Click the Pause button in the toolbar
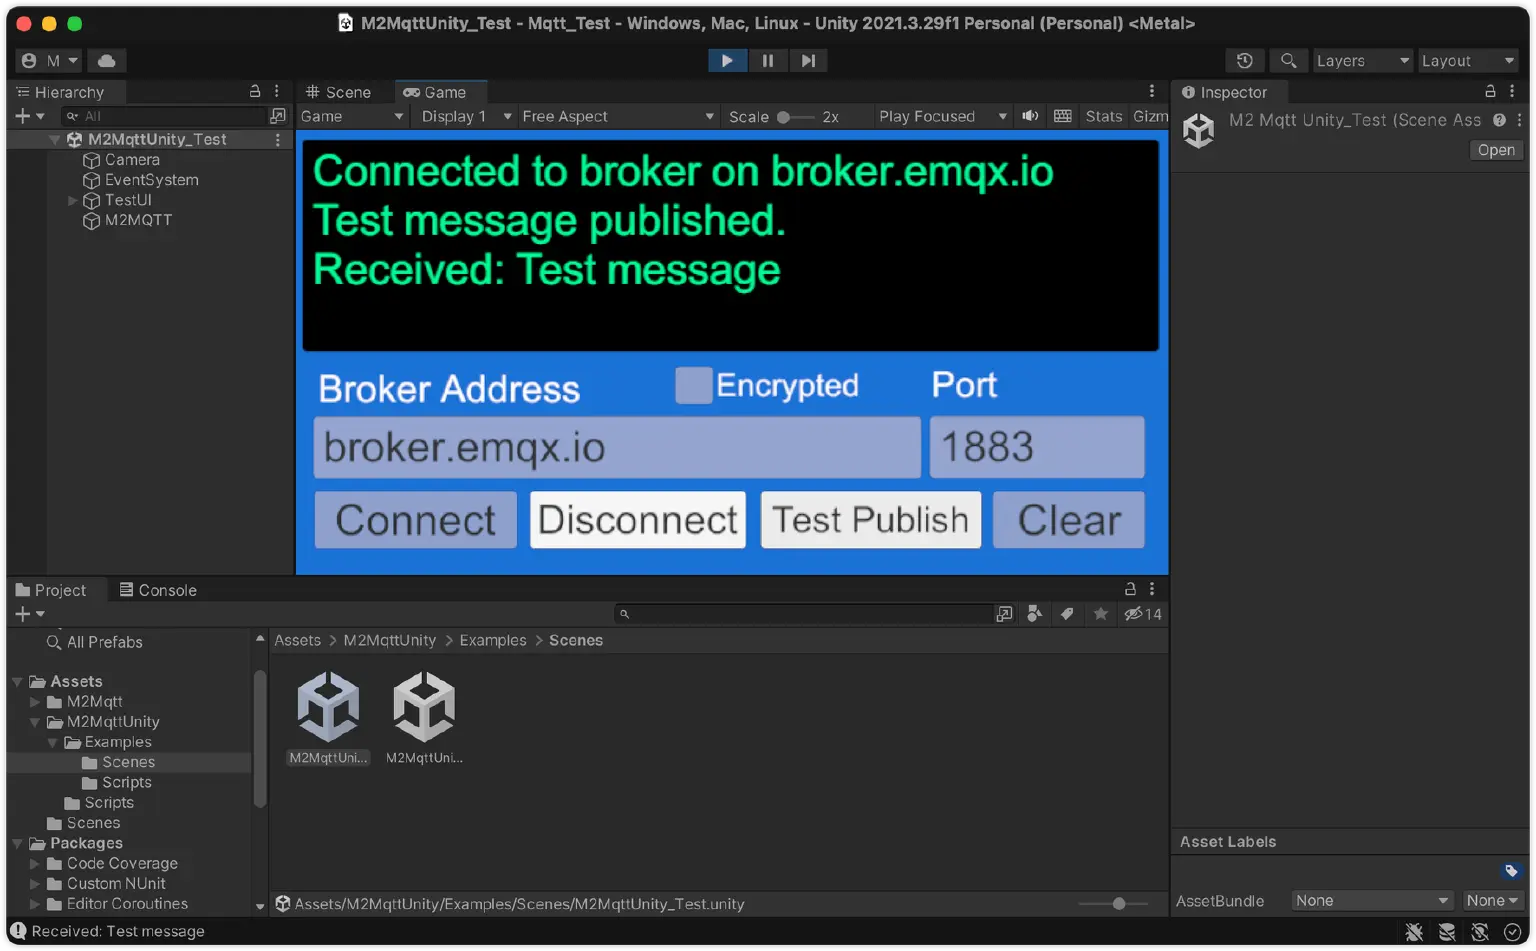Viewport: 1536px width, 951px height. 767,61
